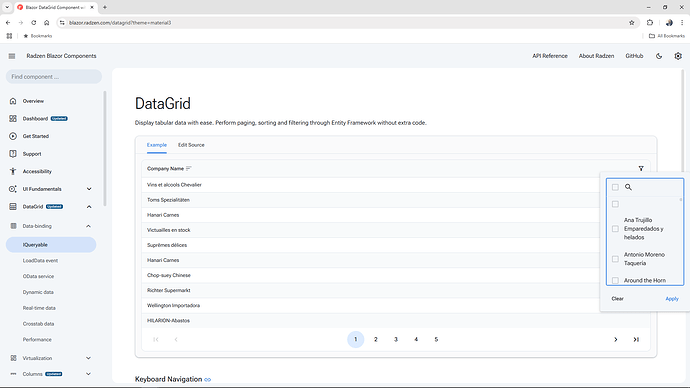Collapse the DataGrid sidebar section
This screenshot has height=388, width=690.
coord(89,207)
